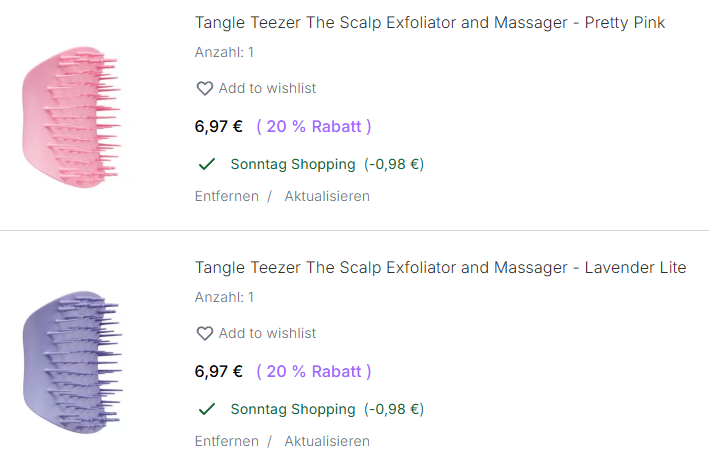This screenshot has width=709, height=461.
Task: Click the heart icon for Pretty Pink
Action: point(204,89)
